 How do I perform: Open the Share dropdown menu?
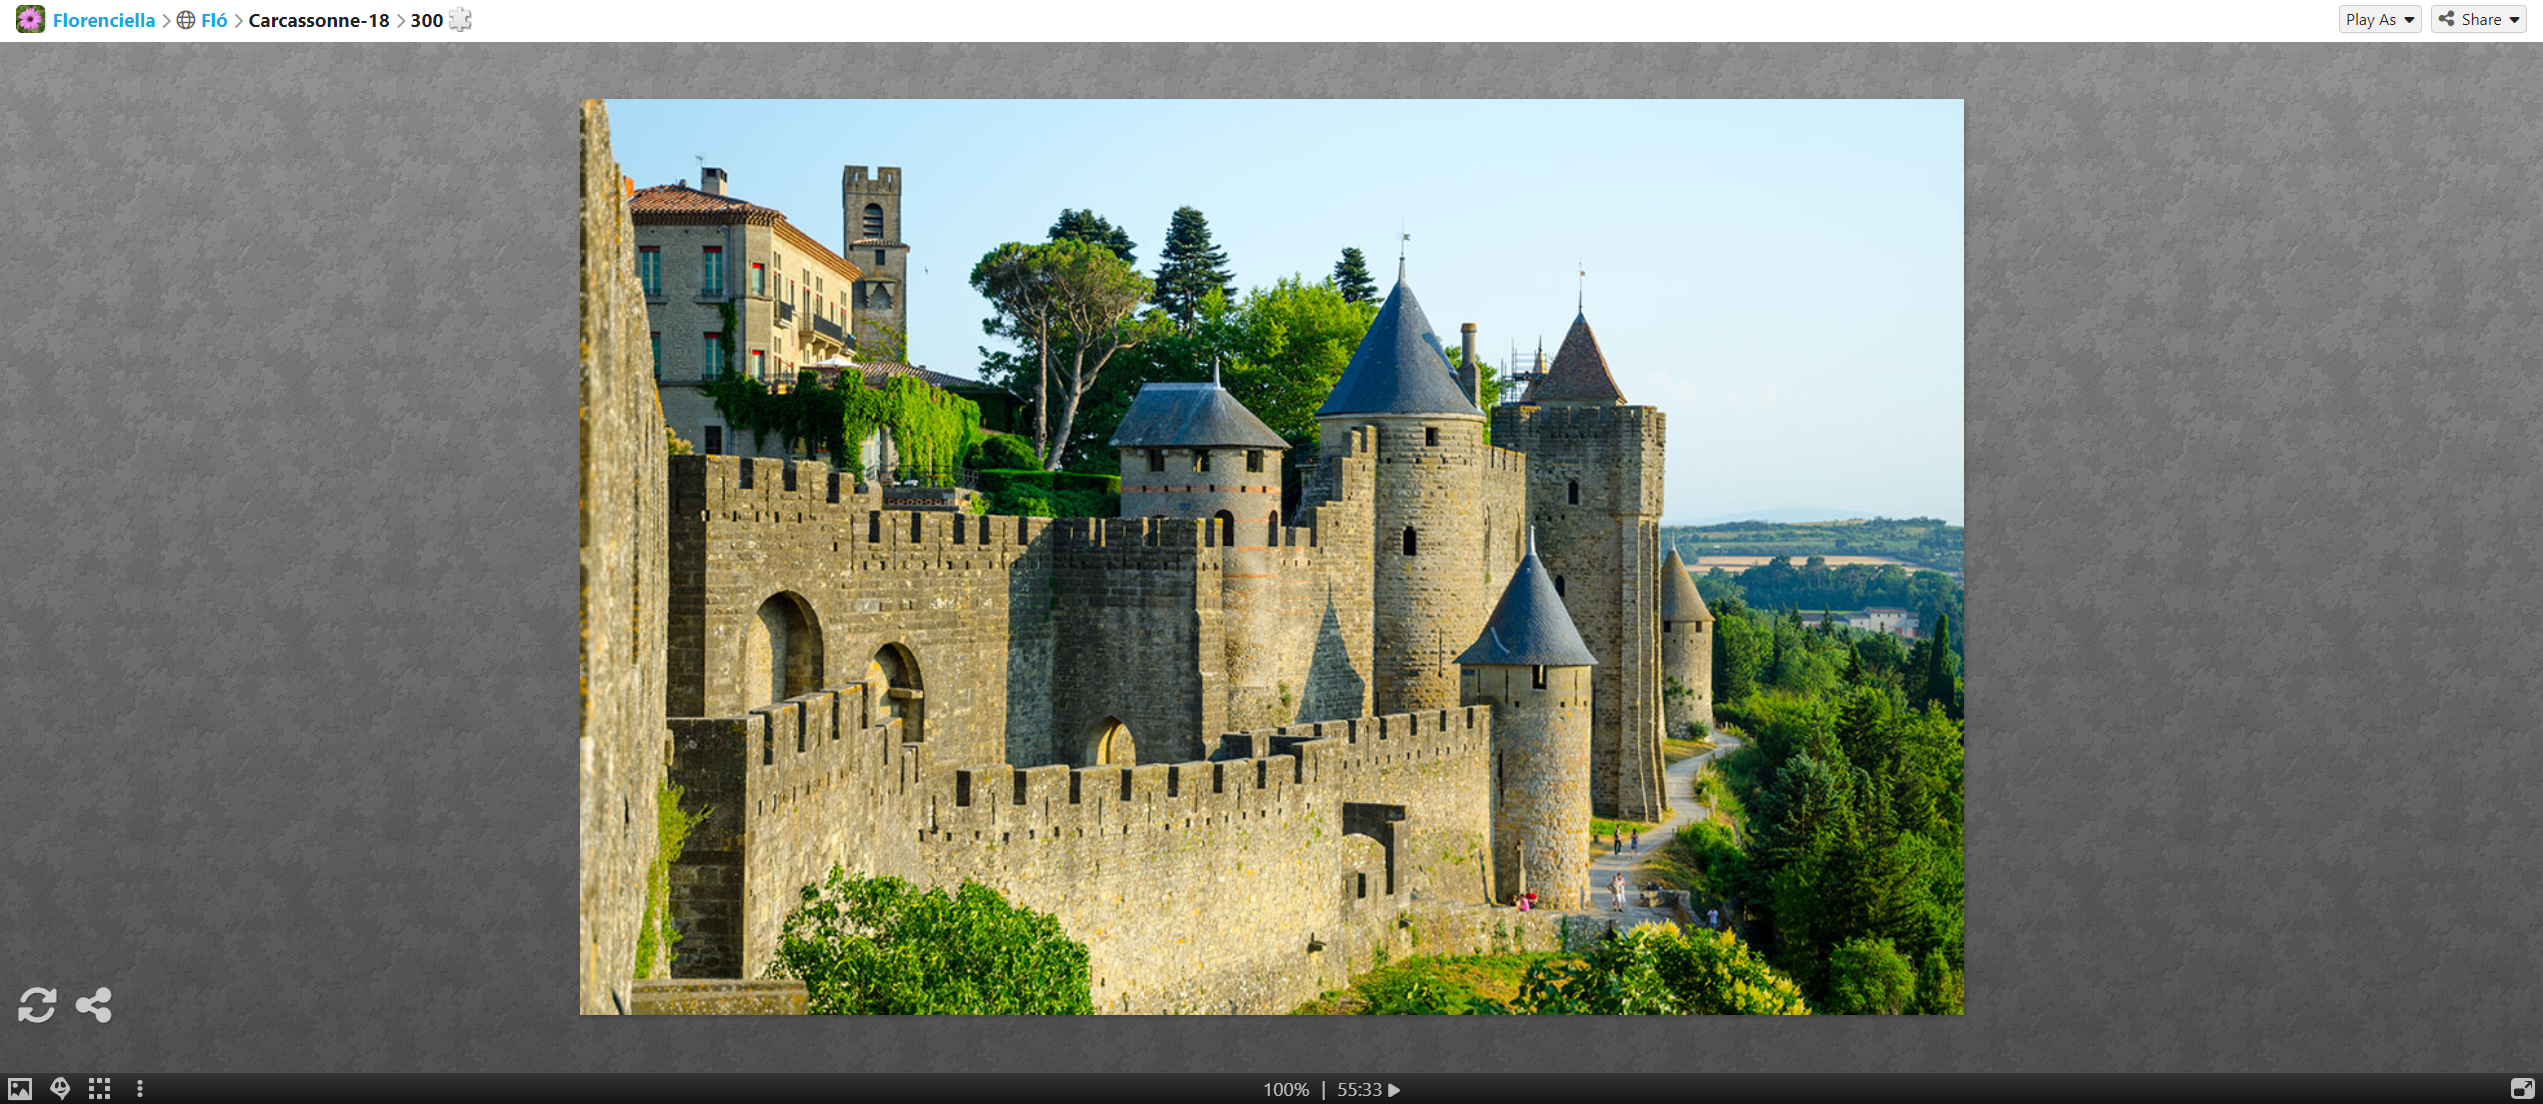(2478, 19)
